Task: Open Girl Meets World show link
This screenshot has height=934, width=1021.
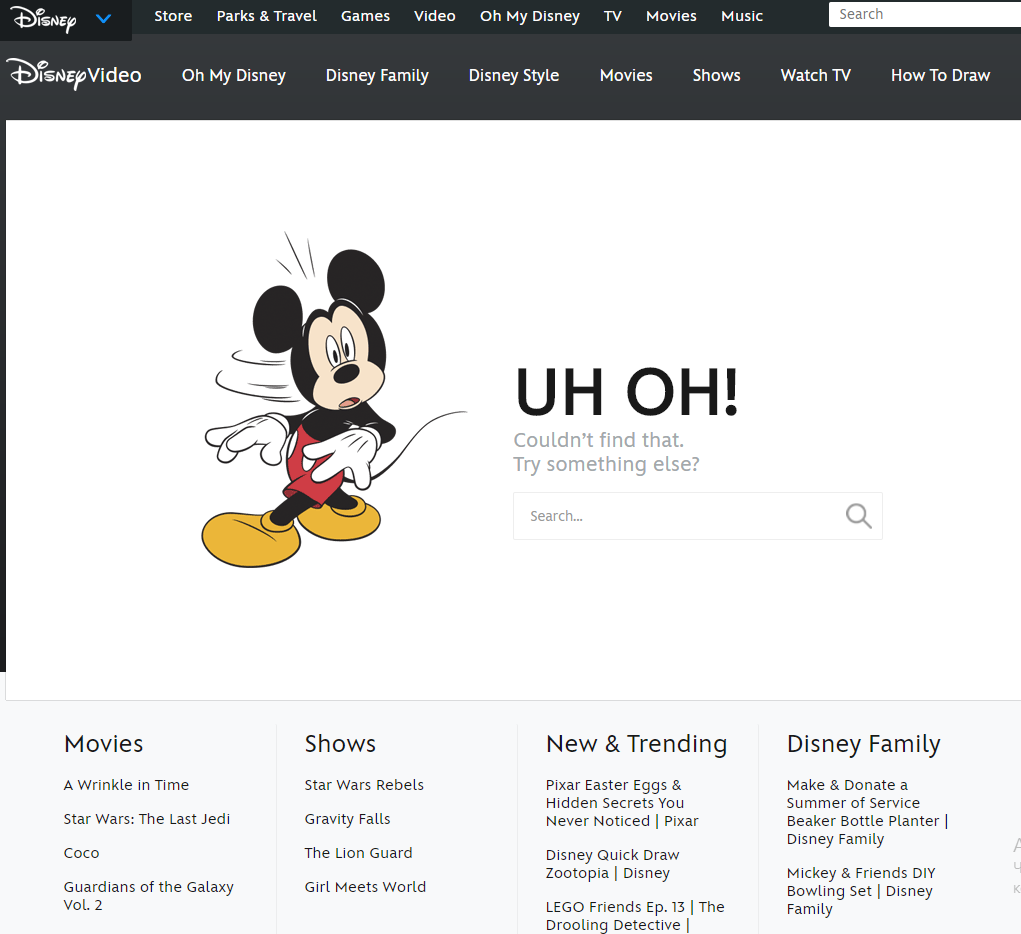Action: tap(365, 886)
